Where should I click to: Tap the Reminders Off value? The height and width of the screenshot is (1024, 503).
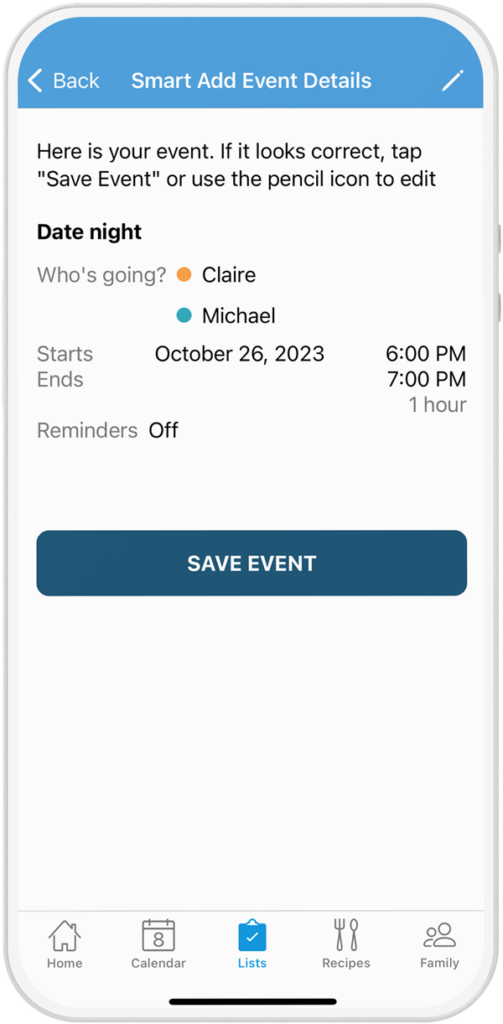163,430
